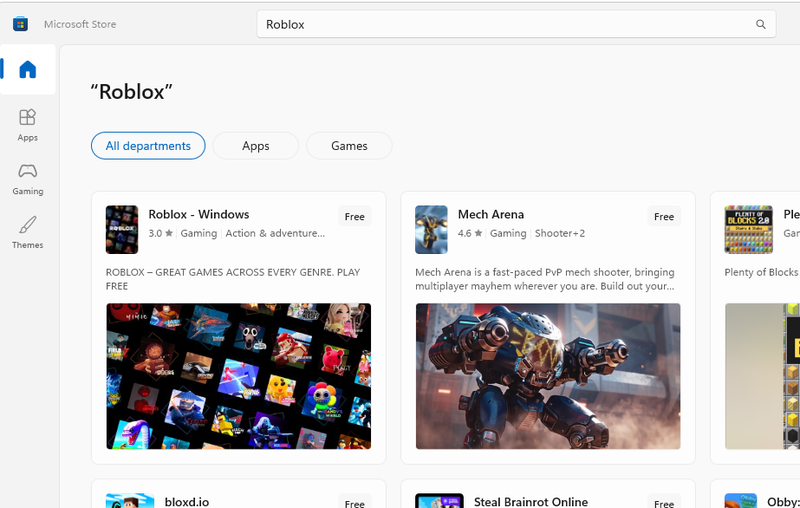Screen dimensions: 800x508
Task: Click the Obby app icon
Action: [x=740, y=500]
